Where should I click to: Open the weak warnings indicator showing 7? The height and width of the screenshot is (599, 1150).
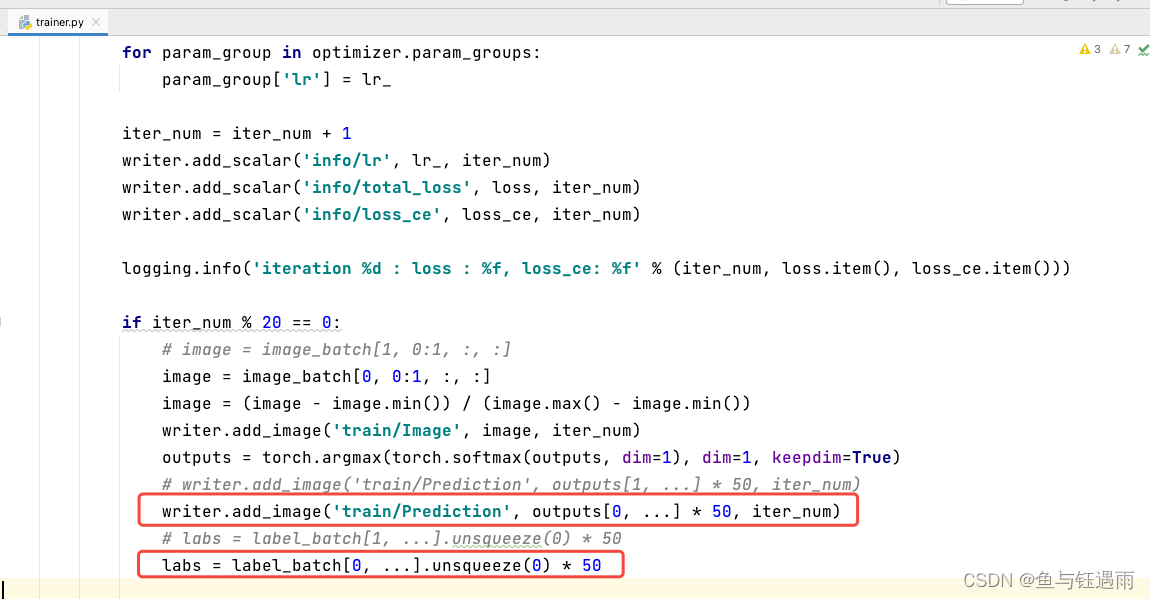pos(1120,49)
